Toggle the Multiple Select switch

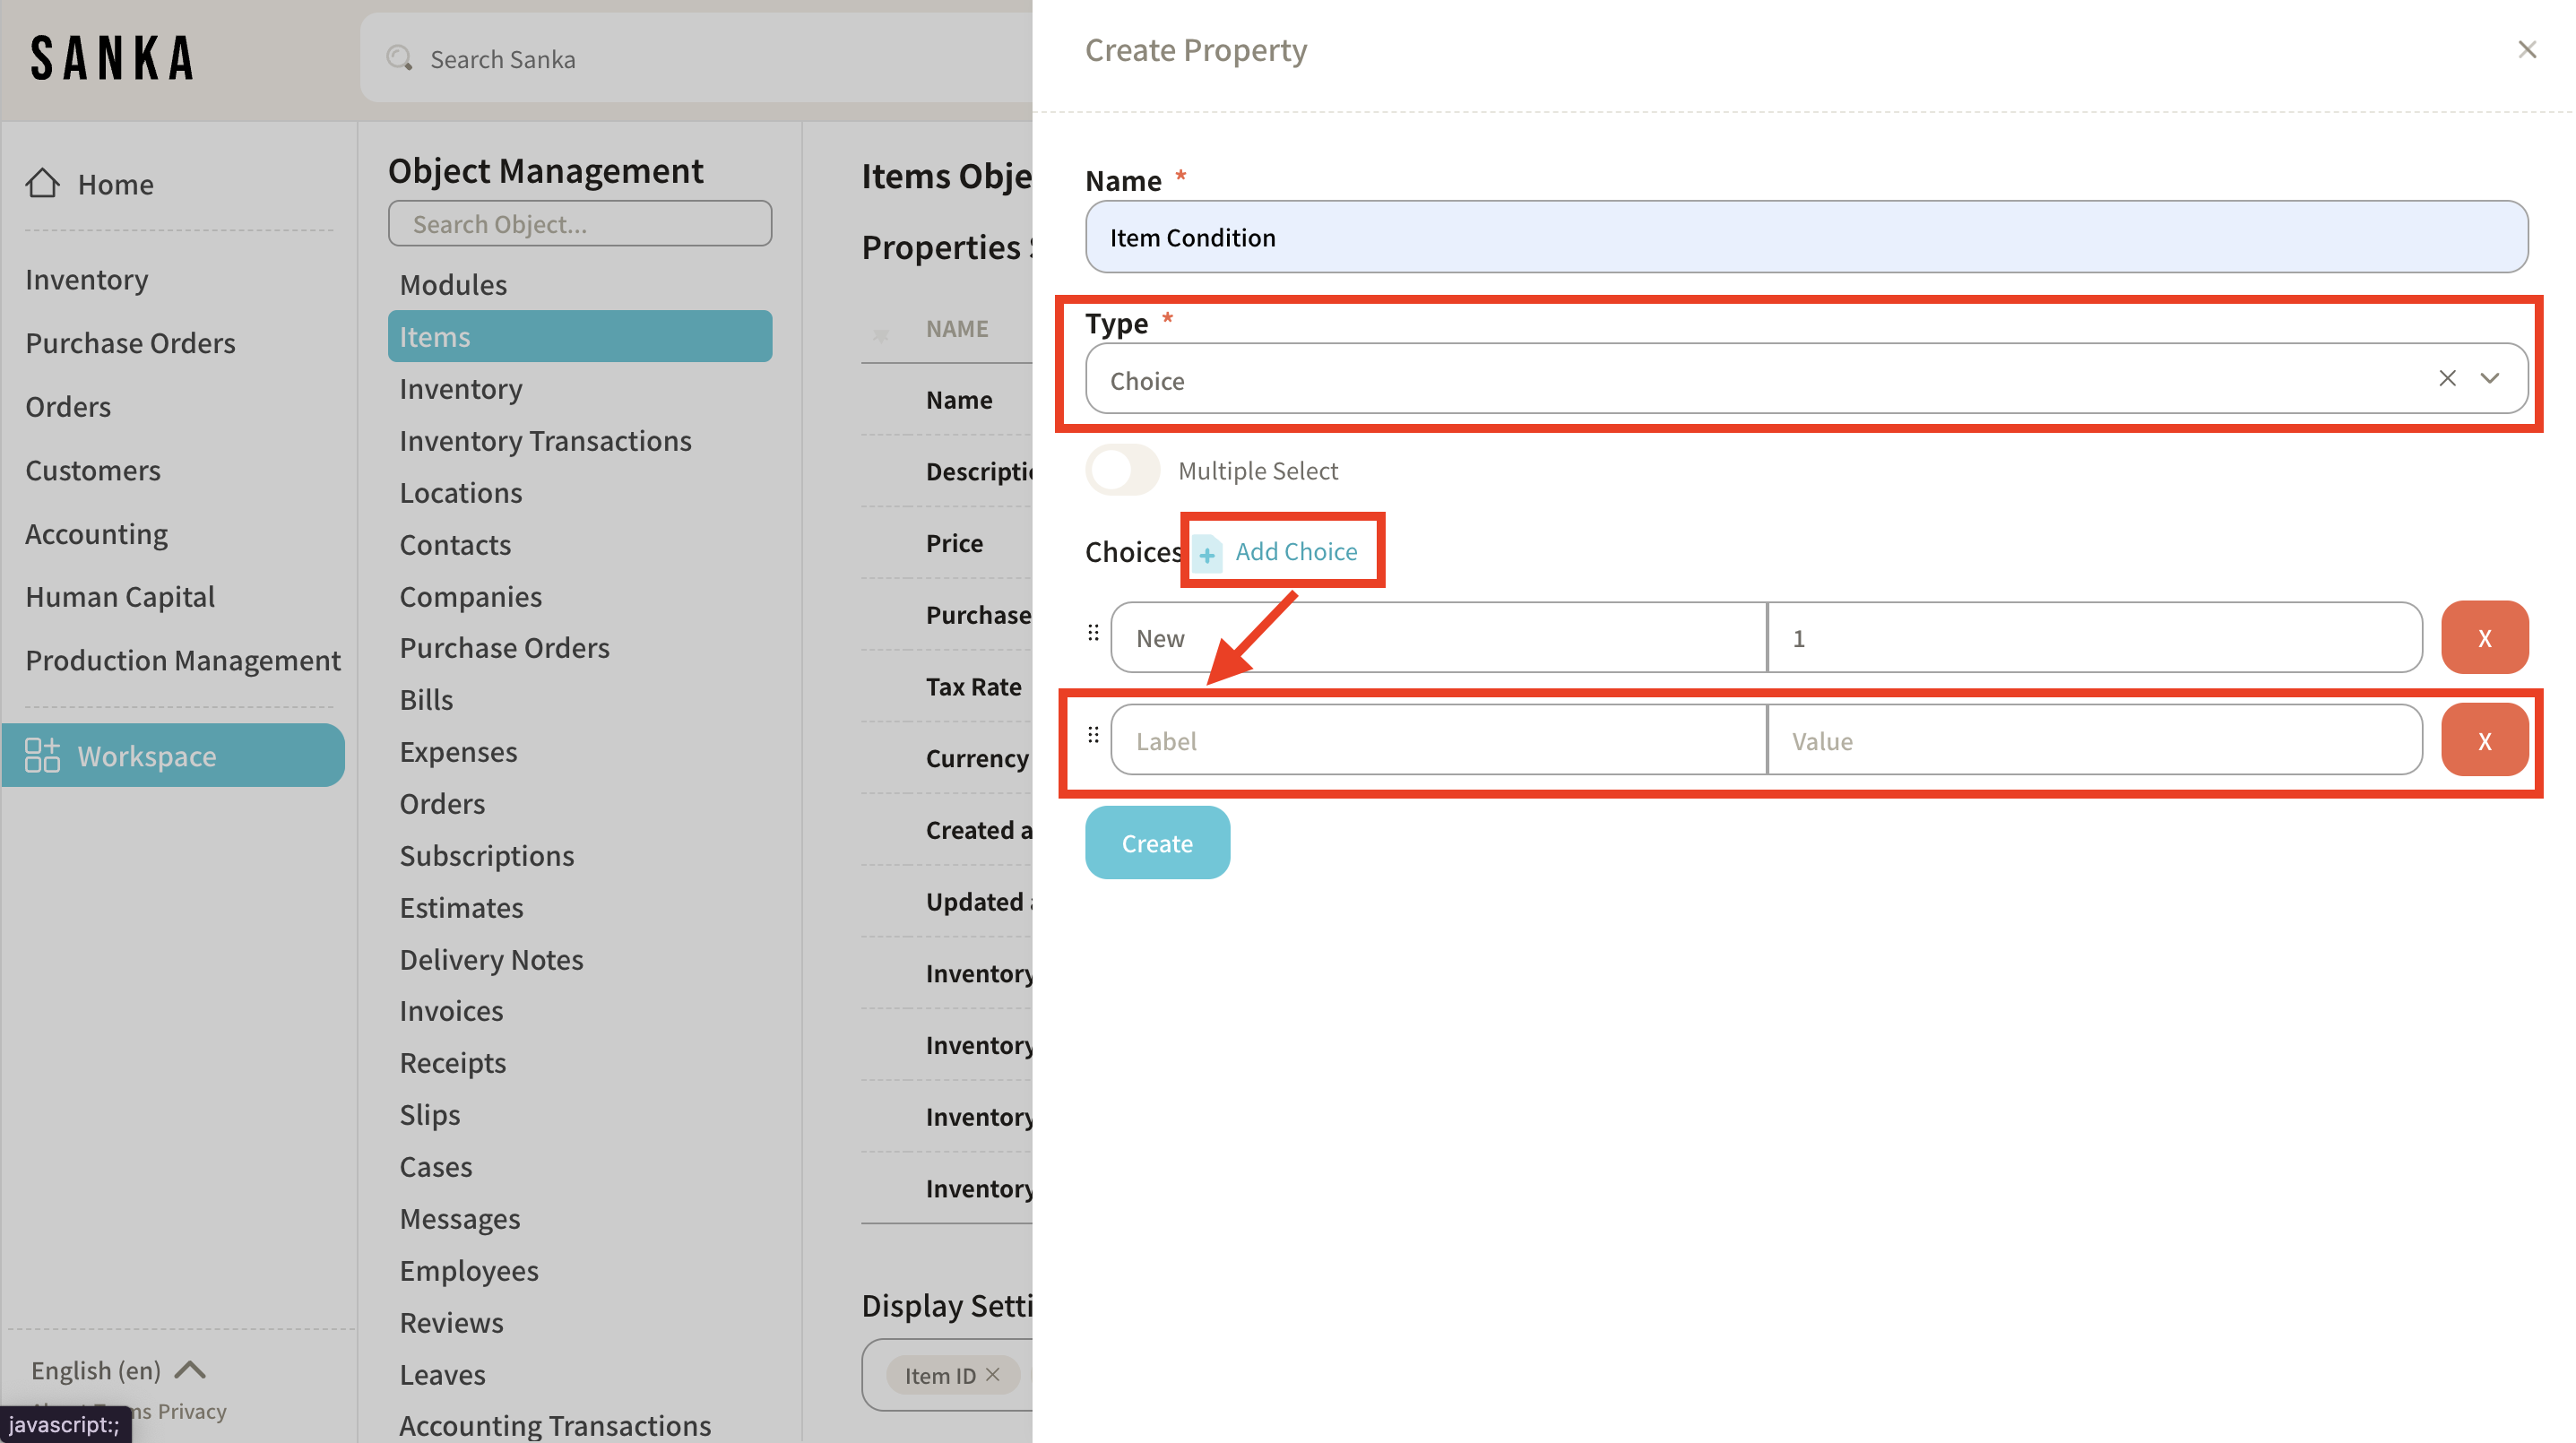(1122, 470)
